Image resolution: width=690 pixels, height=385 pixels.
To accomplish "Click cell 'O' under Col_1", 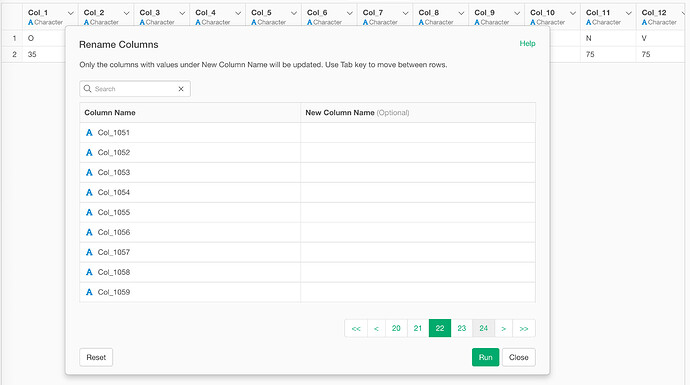I will click(x=31, y=38).
